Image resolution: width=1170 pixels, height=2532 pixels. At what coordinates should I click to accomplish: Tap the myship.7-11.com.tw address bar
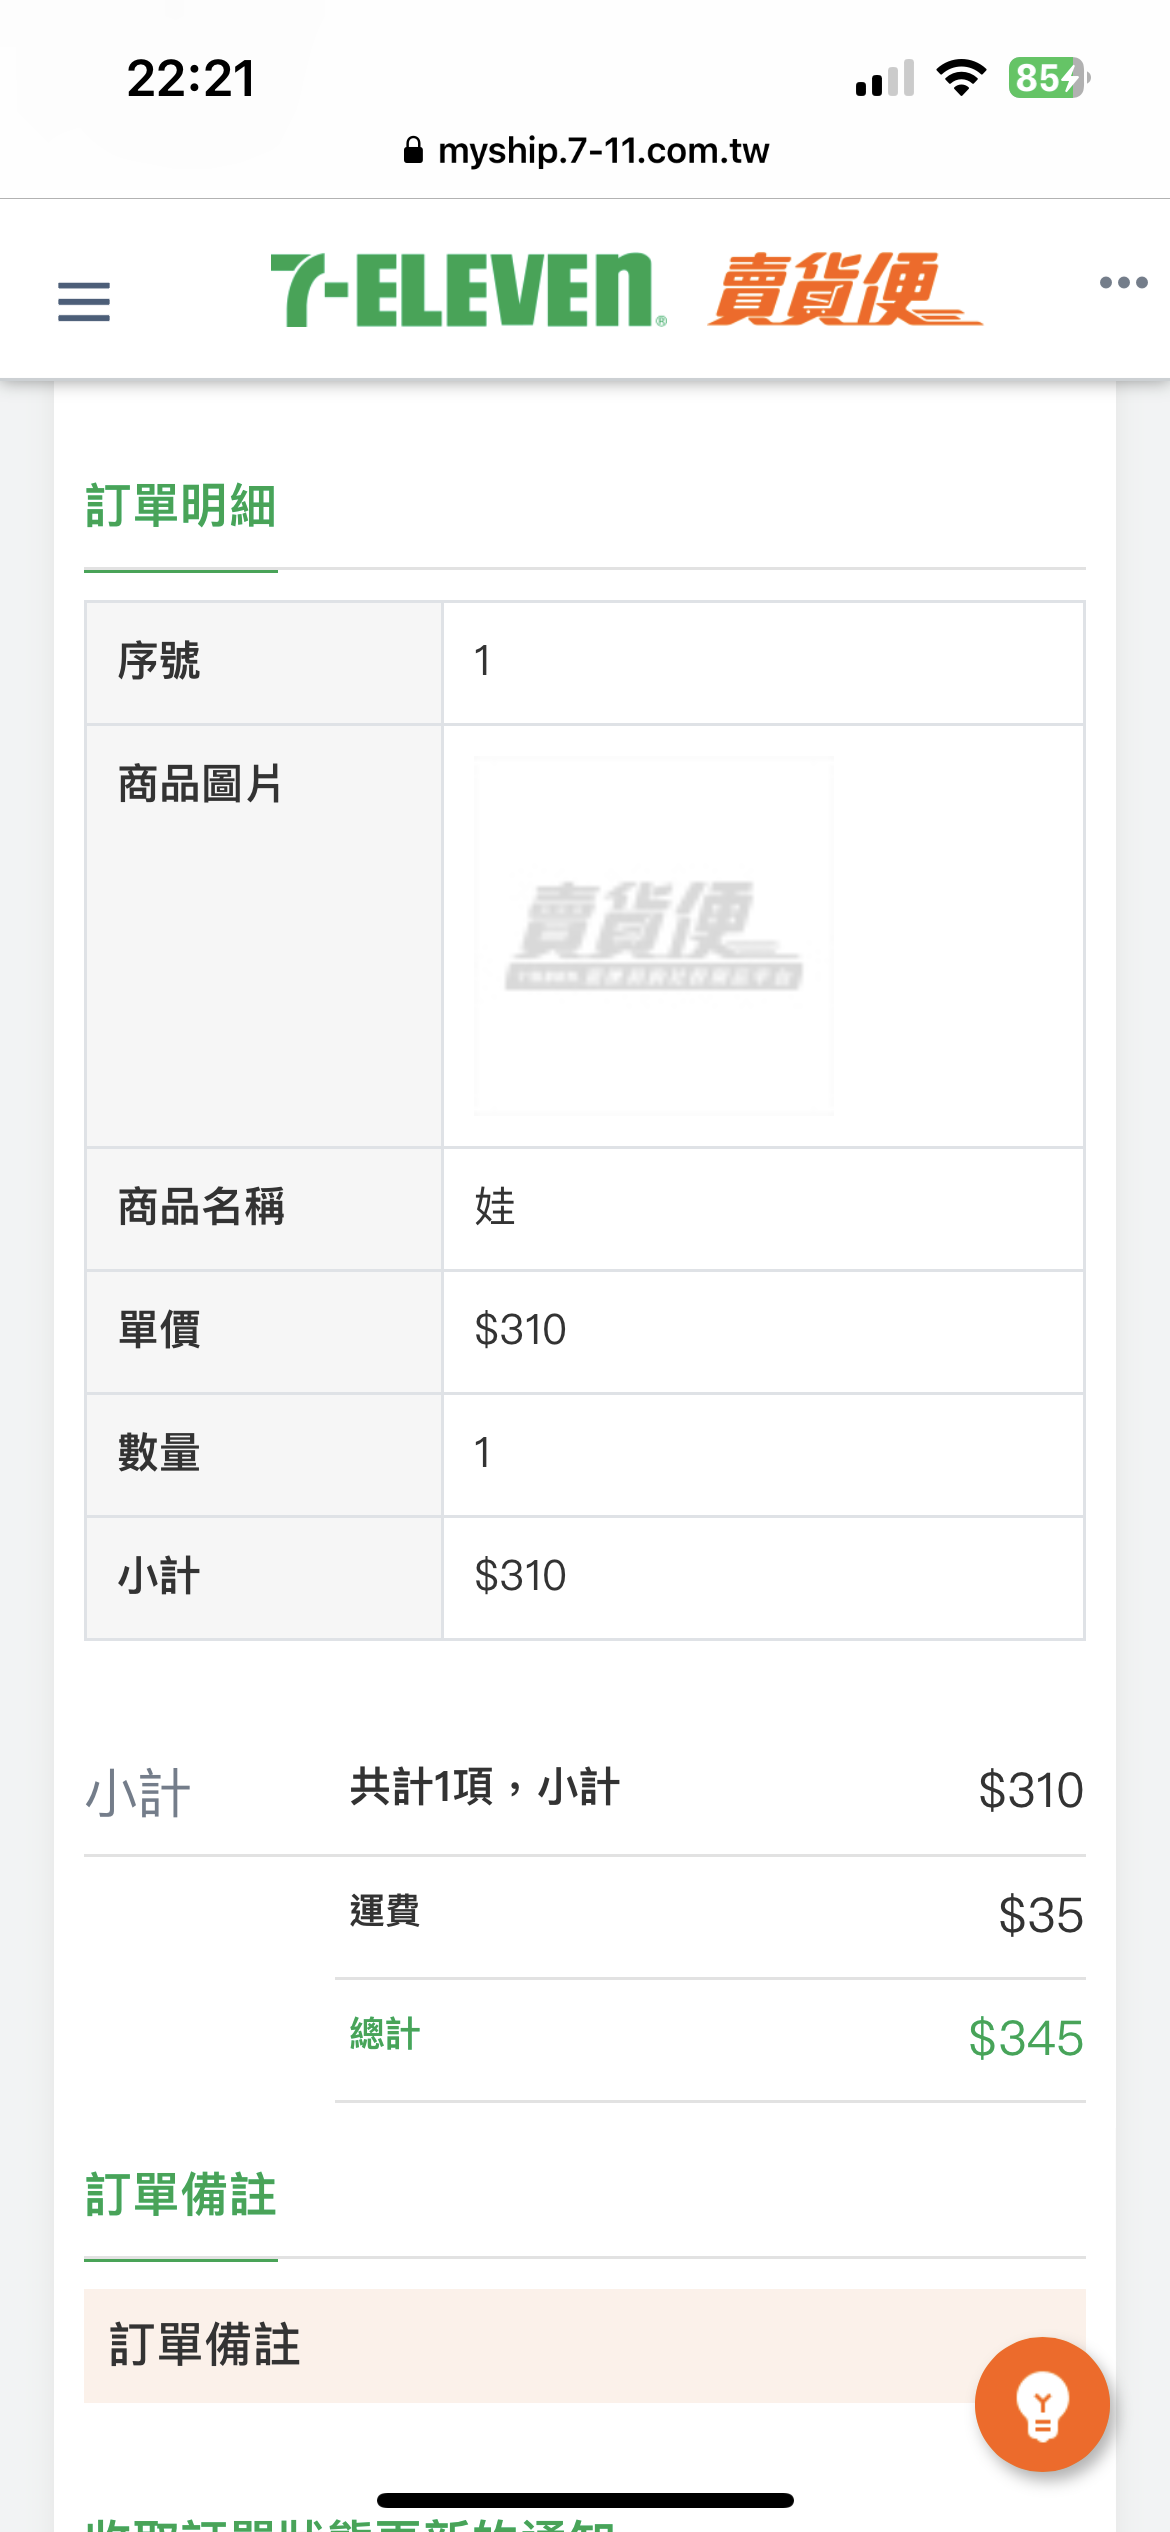(586, 150)
